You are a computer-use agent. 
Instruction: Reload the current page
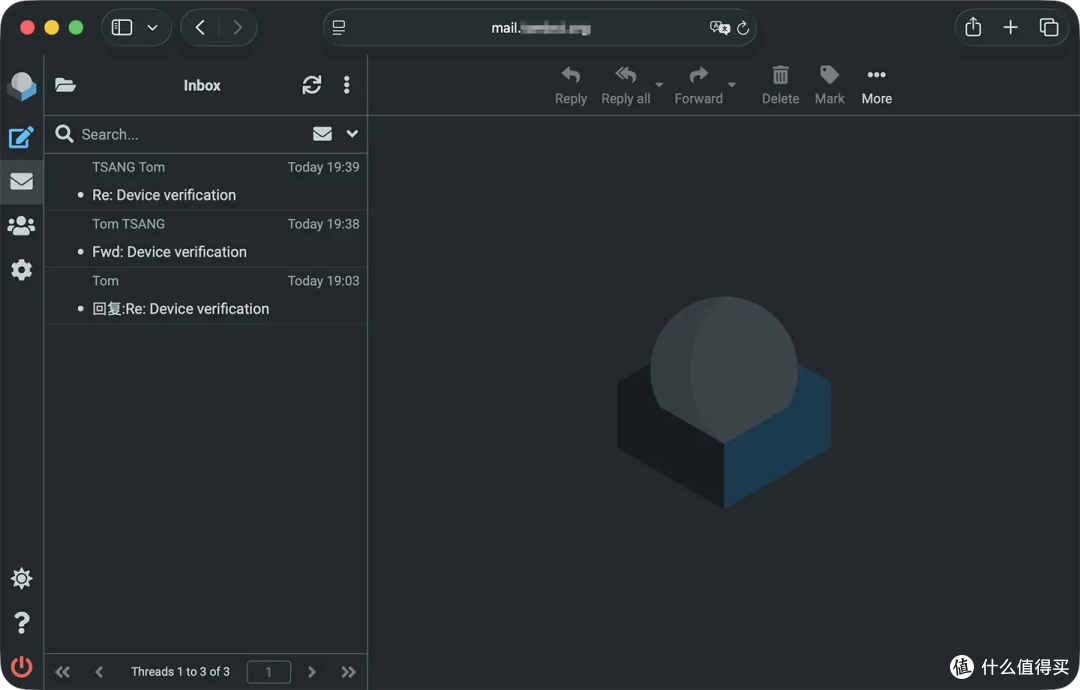coord(742,28)
